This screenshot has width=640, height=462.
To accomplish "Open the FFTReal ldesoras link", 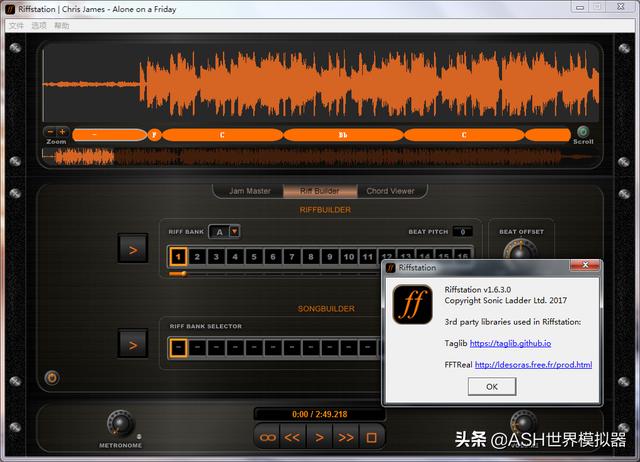I will 533,364.
